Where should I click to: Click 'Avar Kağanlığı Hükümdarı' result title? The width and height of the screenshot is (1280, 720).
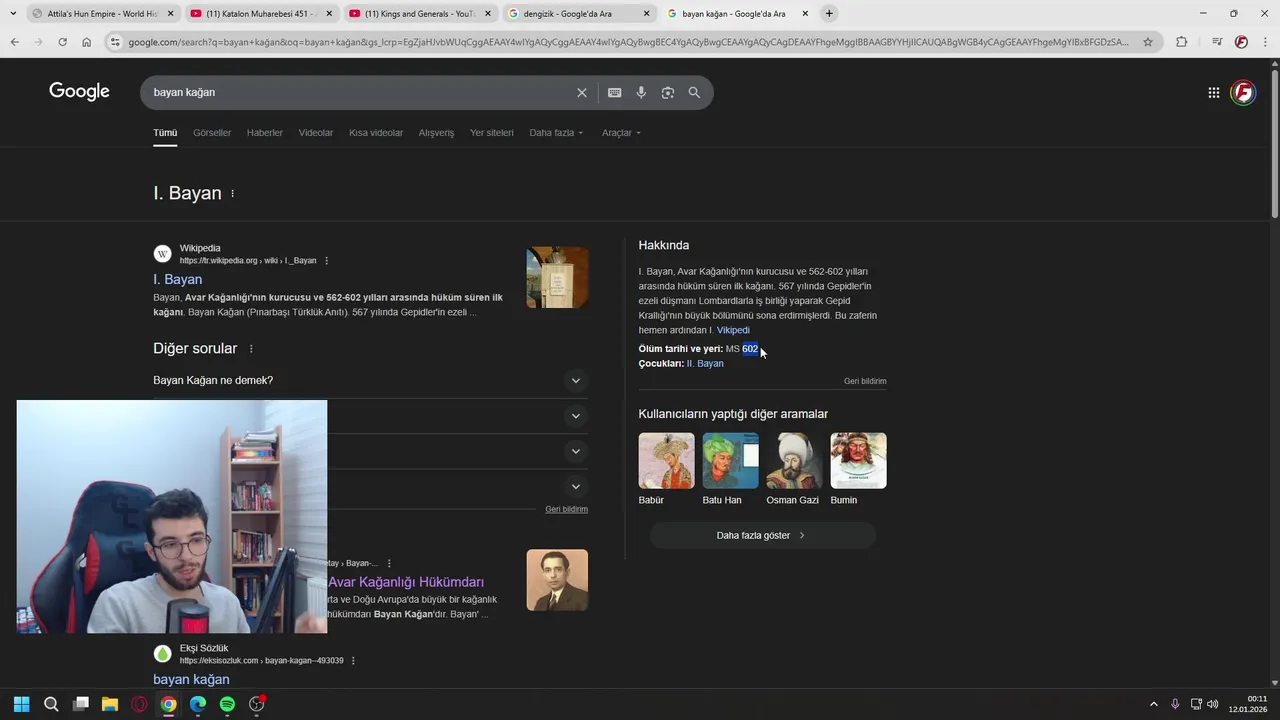pyautogui.click(x=406, y=582)
